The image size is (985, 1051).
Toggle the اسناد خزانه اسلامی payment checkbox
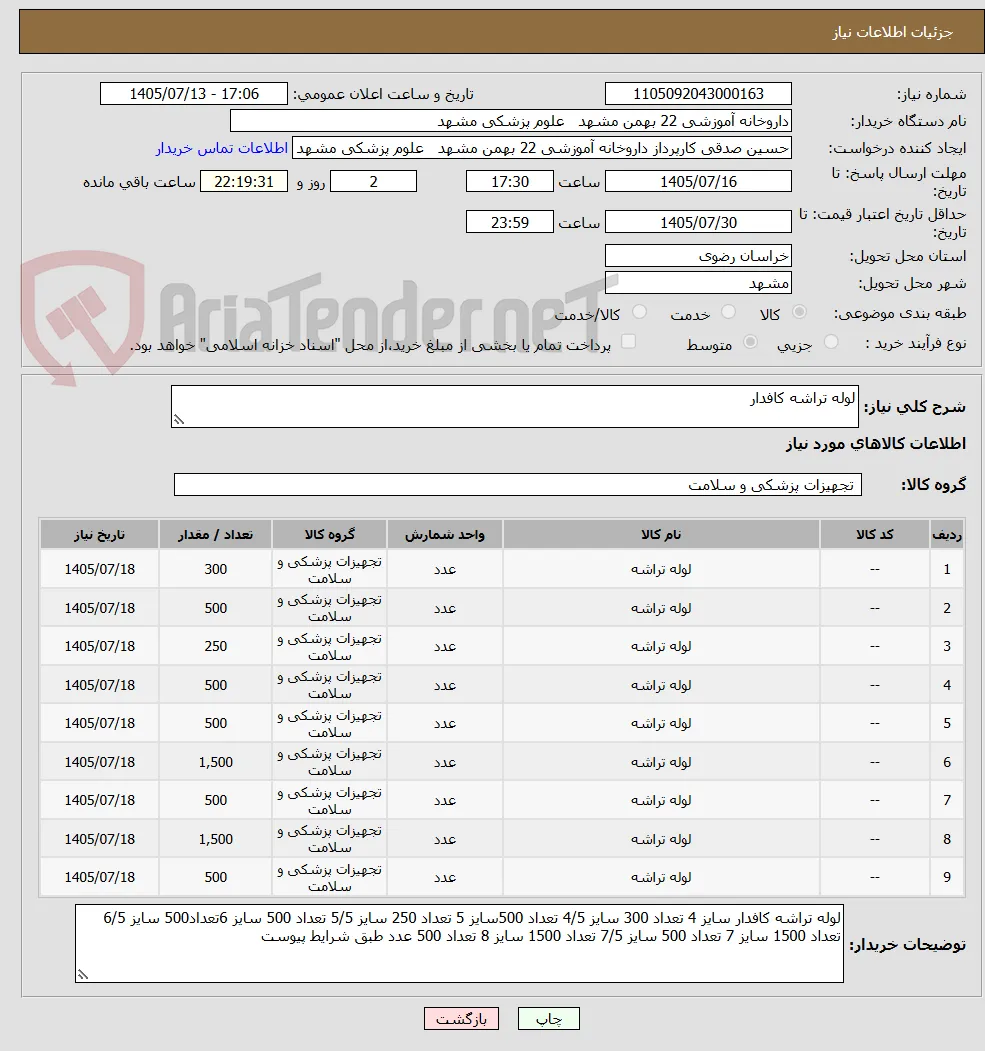(628, 342)
